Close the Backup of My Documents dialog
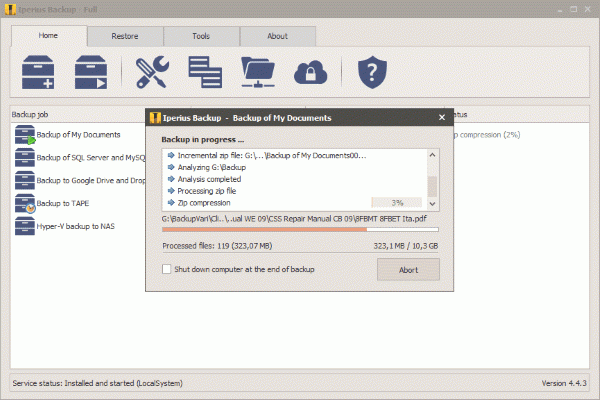Screen dimensions: 600x400 click(x=441, y=117)
